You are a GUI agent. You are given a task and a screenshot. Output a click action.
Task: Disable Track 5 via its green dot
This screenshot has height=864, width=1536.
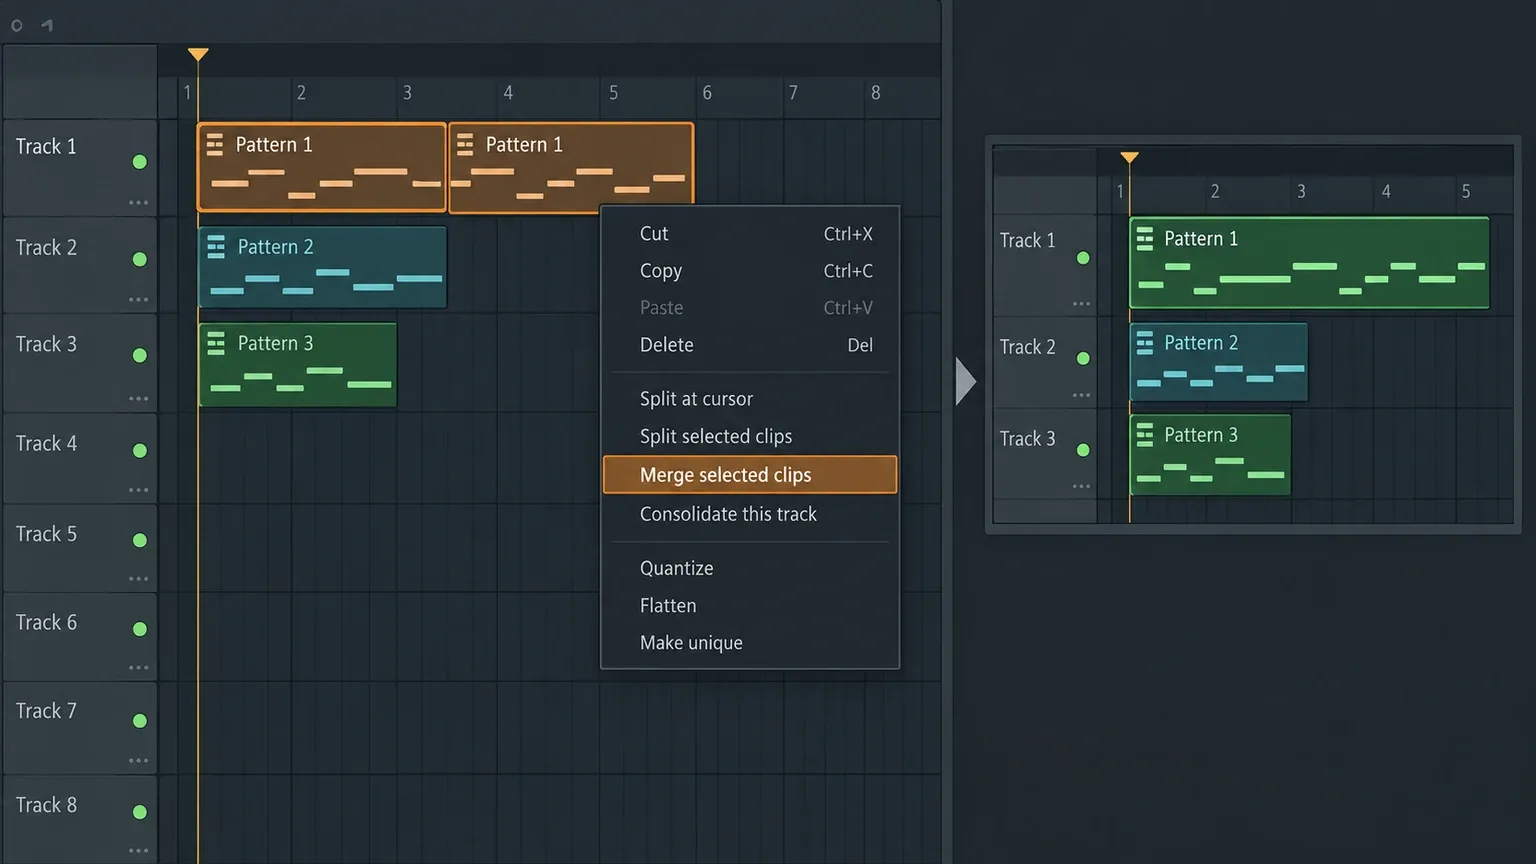point(140,540)
